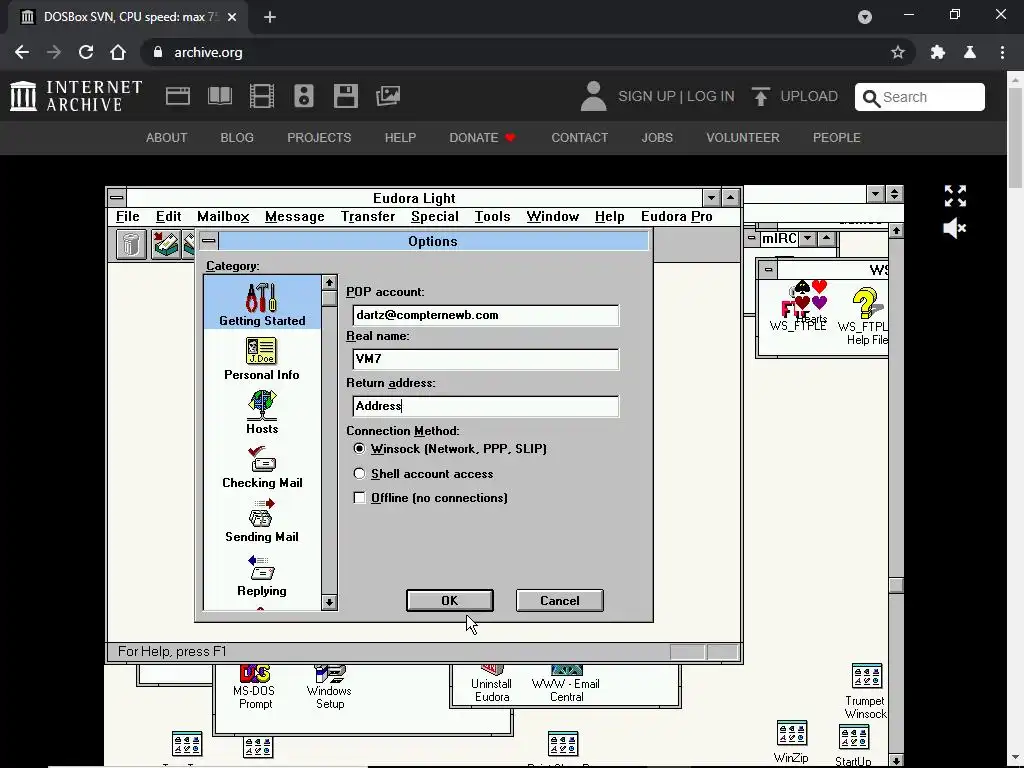This screenshot has height=768, width=1024.
Task: Click the category list scroll down arrow
Action: pos(329,602)
